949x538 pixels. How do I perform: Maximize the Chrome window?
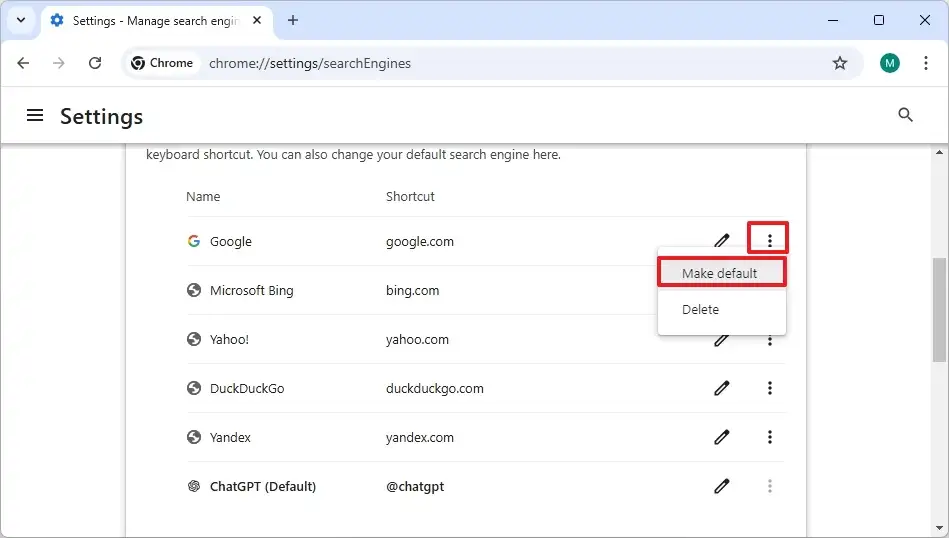879,20
